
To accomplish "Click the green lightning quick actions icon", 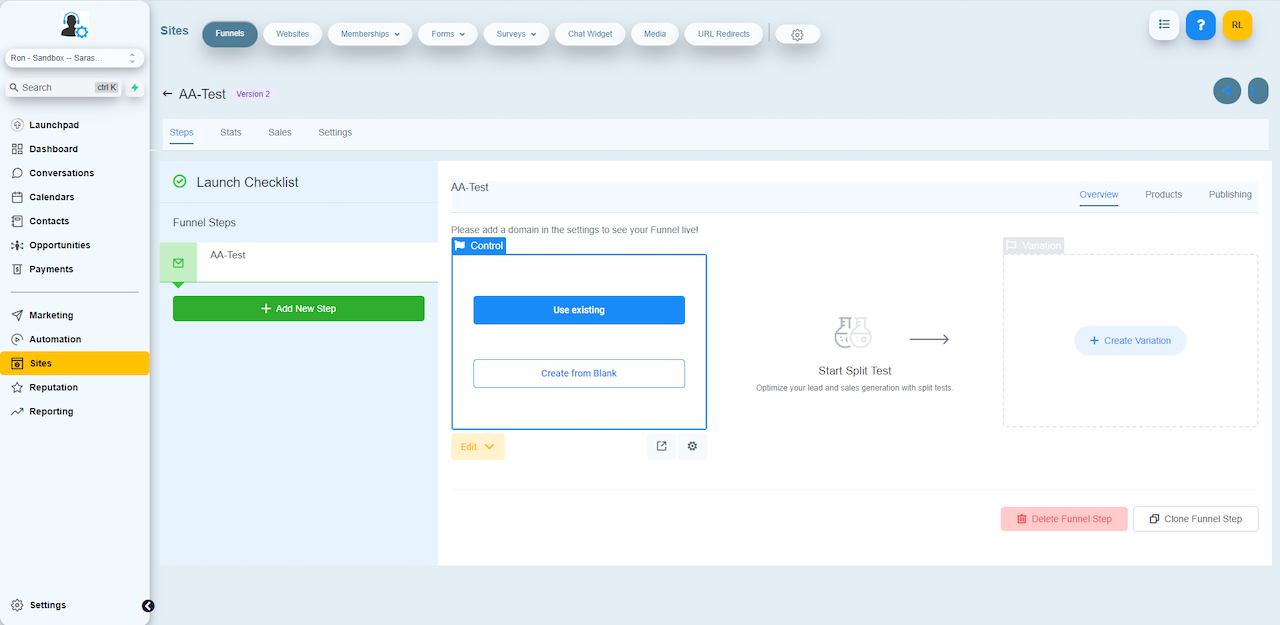I will (135, 88).
